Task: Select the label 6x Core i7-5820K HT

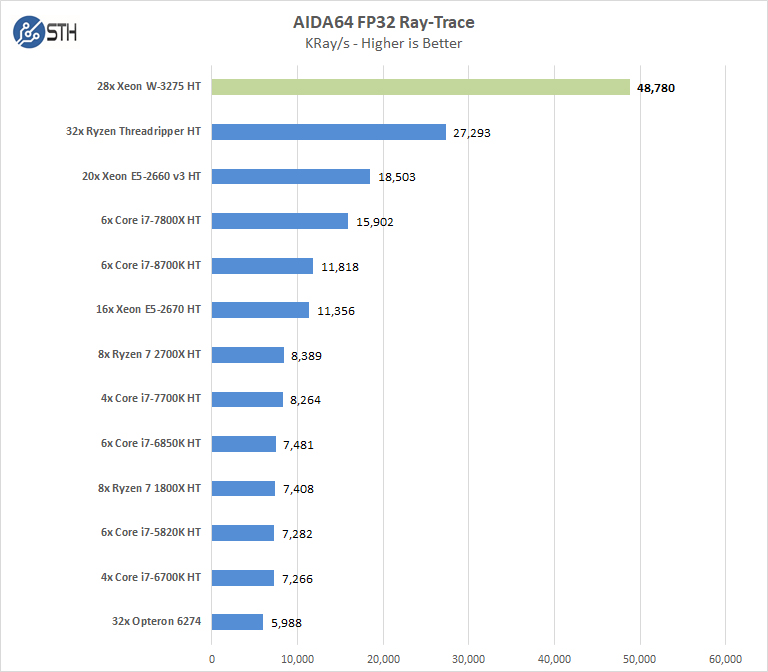Action: point(151,532)
